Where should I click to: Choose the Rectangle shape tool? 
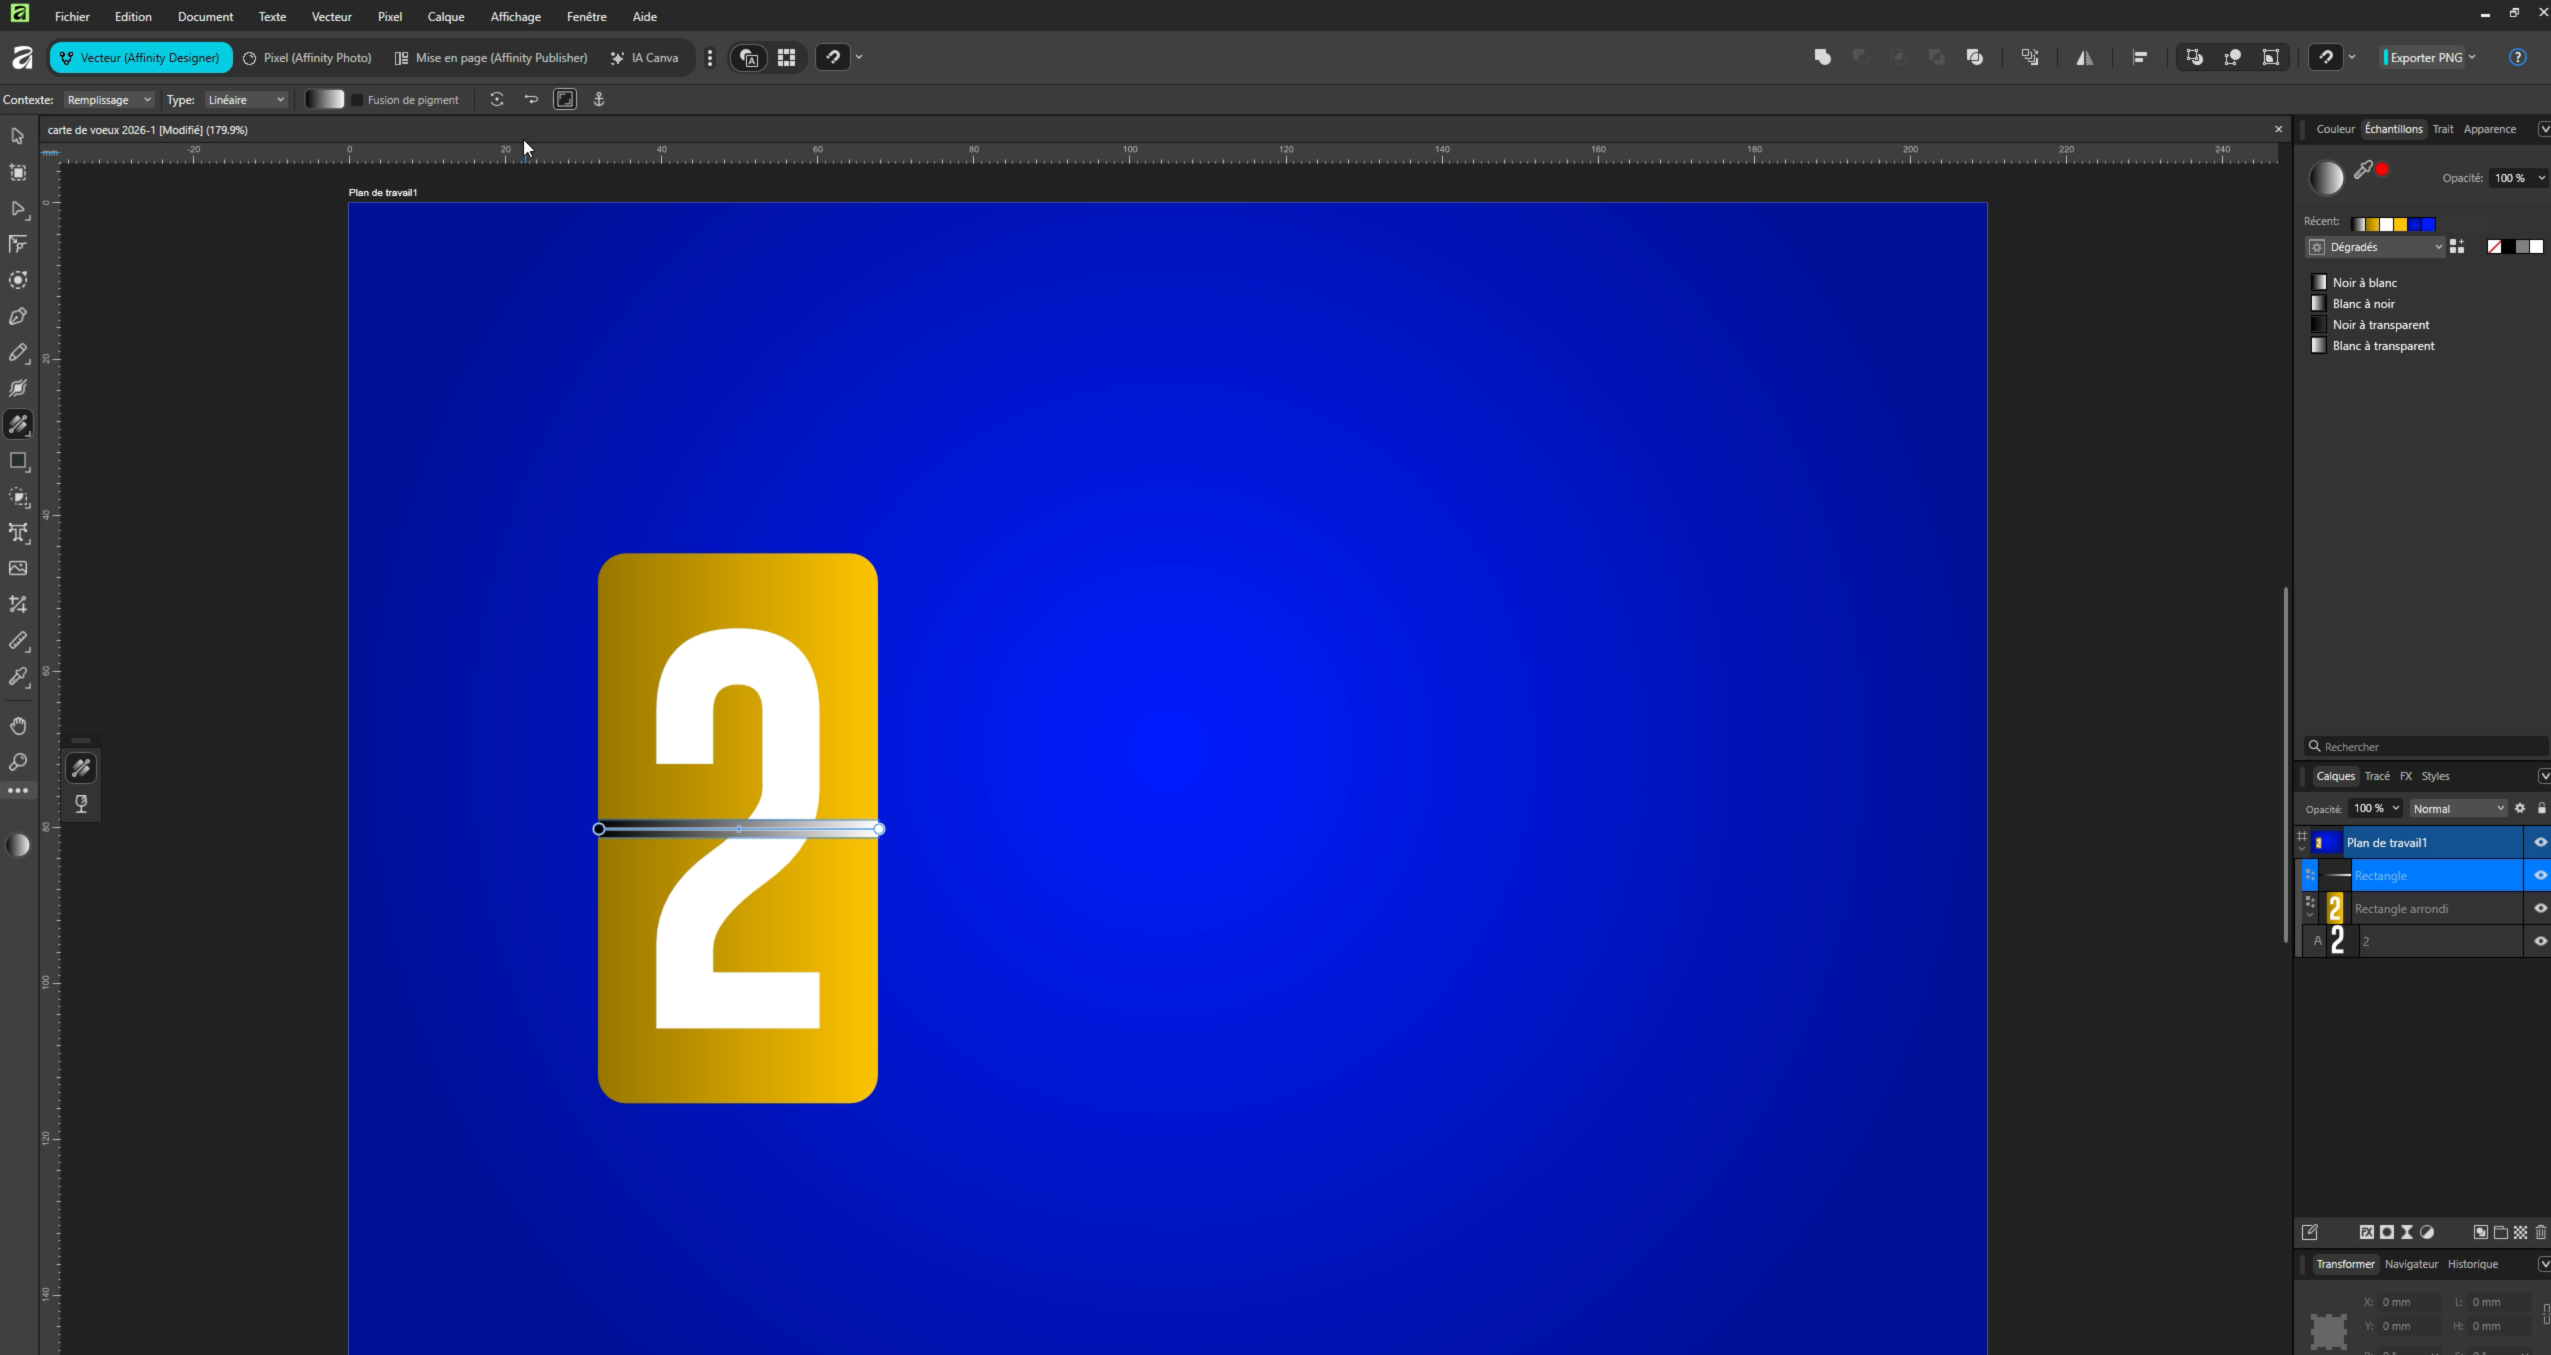click(x=18, y=461)
